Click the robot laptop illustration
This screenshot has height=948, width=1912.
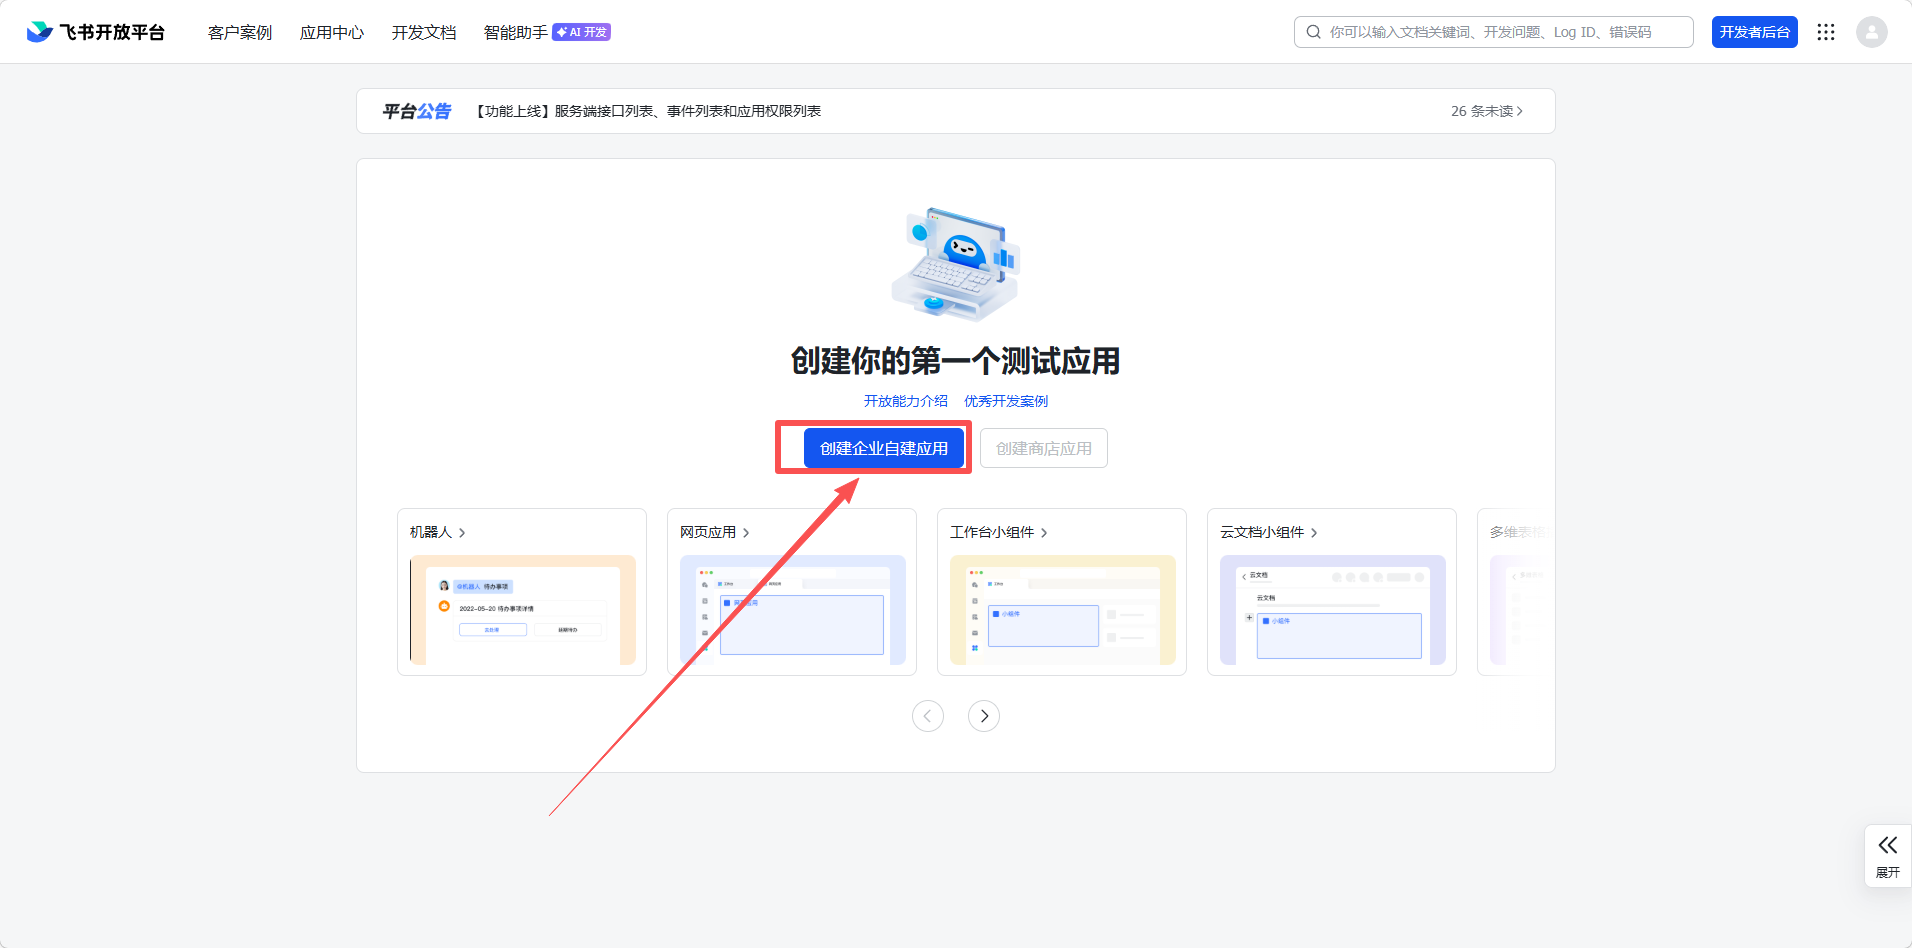(956, 264)
